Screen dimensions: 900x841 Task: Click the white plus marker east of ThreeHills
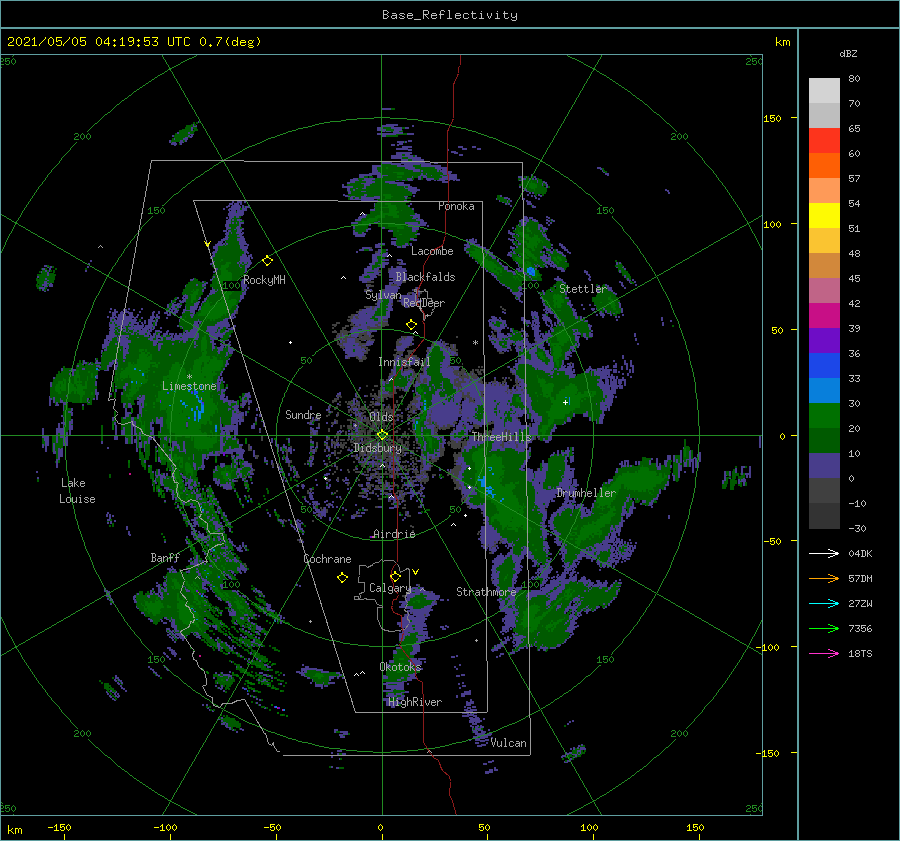click(x=565, y=402)
